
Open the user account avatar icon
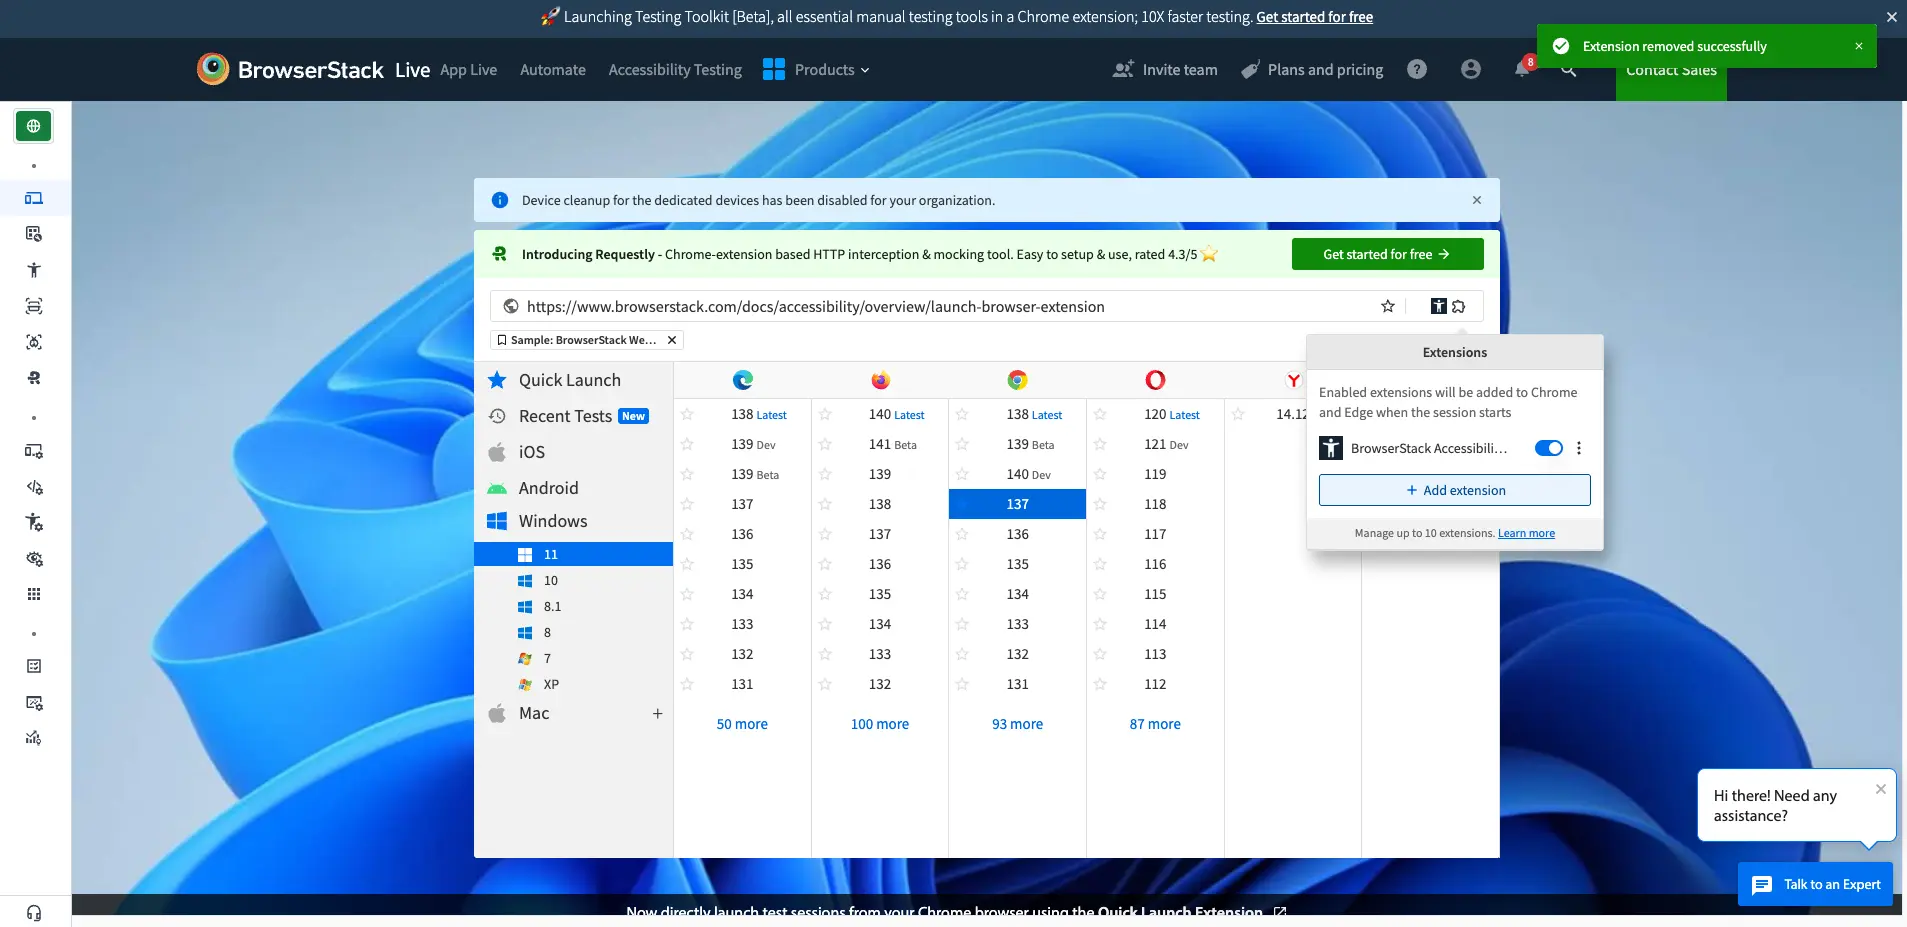(x=1470, y=69)
